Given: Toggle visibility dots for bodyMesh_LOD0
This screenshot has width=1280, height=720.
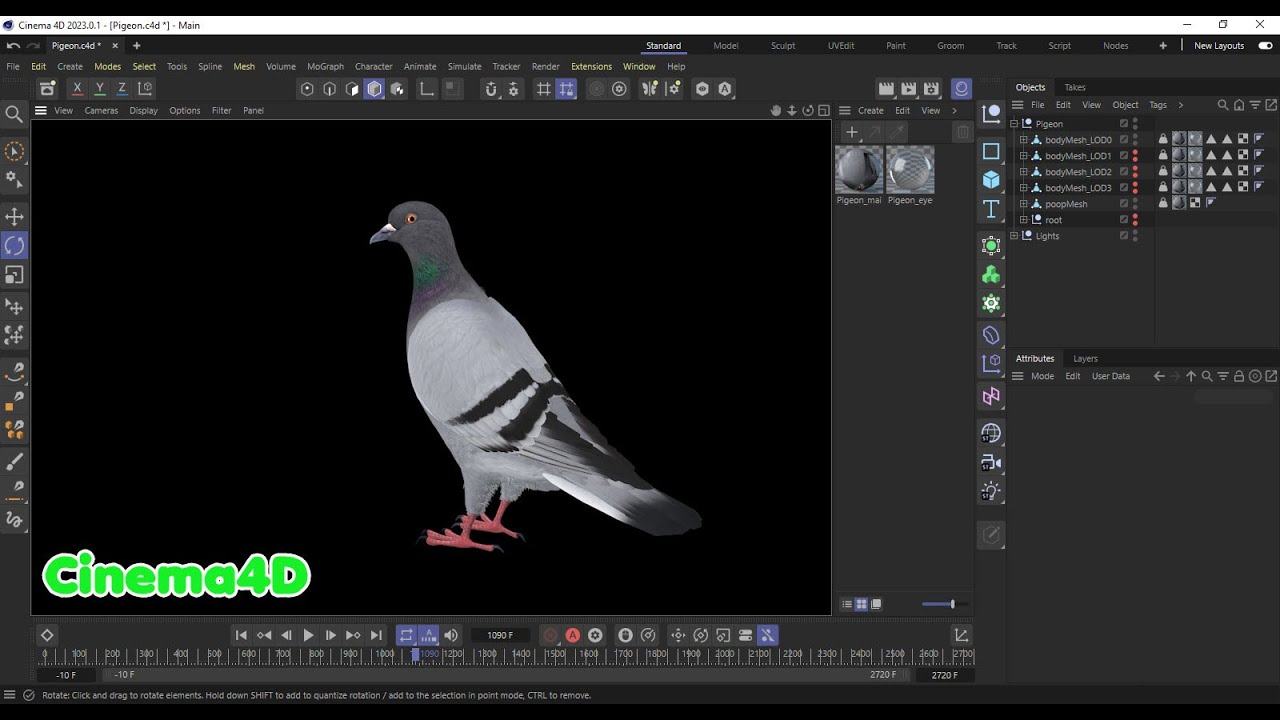Looking at the screenshot, I should click(x=1135, y=140).
